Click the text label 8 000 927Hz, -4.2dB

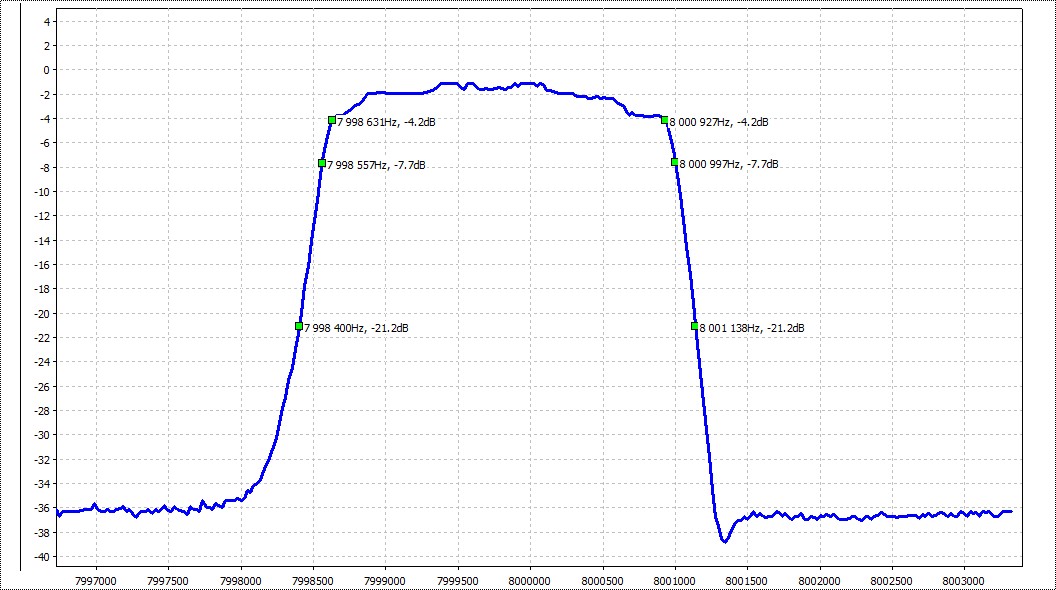(719, 122)
